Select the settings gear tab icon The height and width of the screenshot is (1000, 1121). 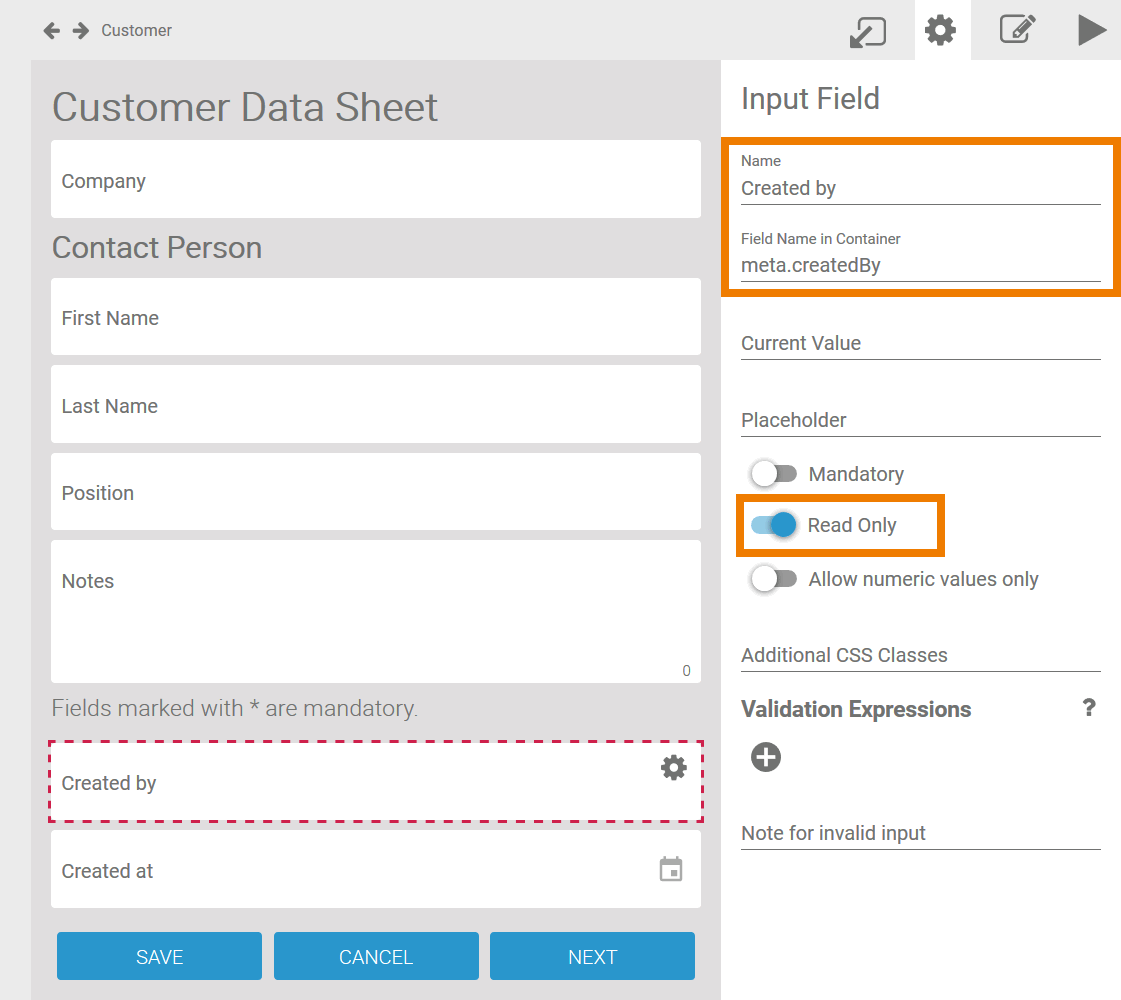[940, 31]
